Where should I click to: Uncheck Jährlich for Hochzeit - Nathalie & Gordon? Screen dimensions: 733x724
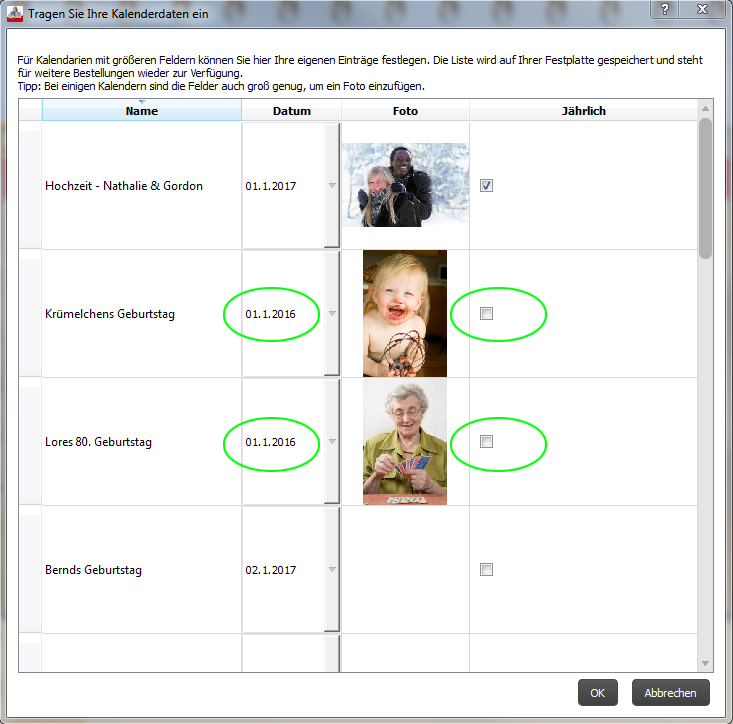pos(486,186)
